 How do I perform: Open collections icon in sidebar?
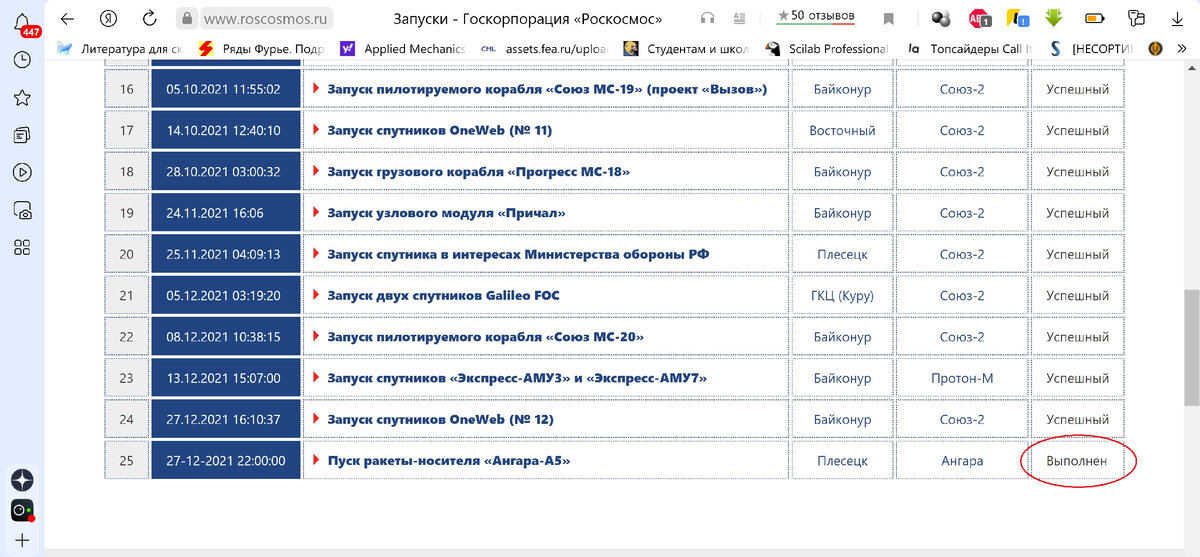22,135
